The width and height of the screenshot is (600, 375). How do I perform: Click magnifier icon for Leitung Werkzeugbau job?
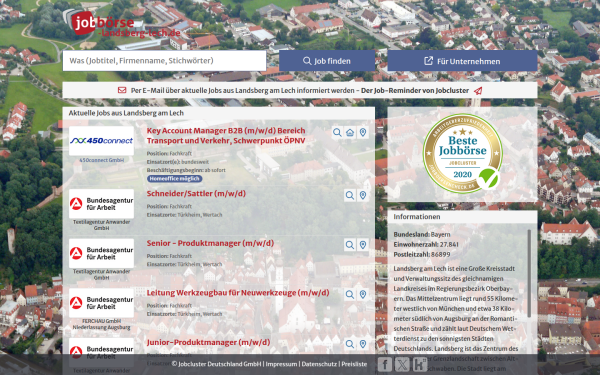[350, 295]
